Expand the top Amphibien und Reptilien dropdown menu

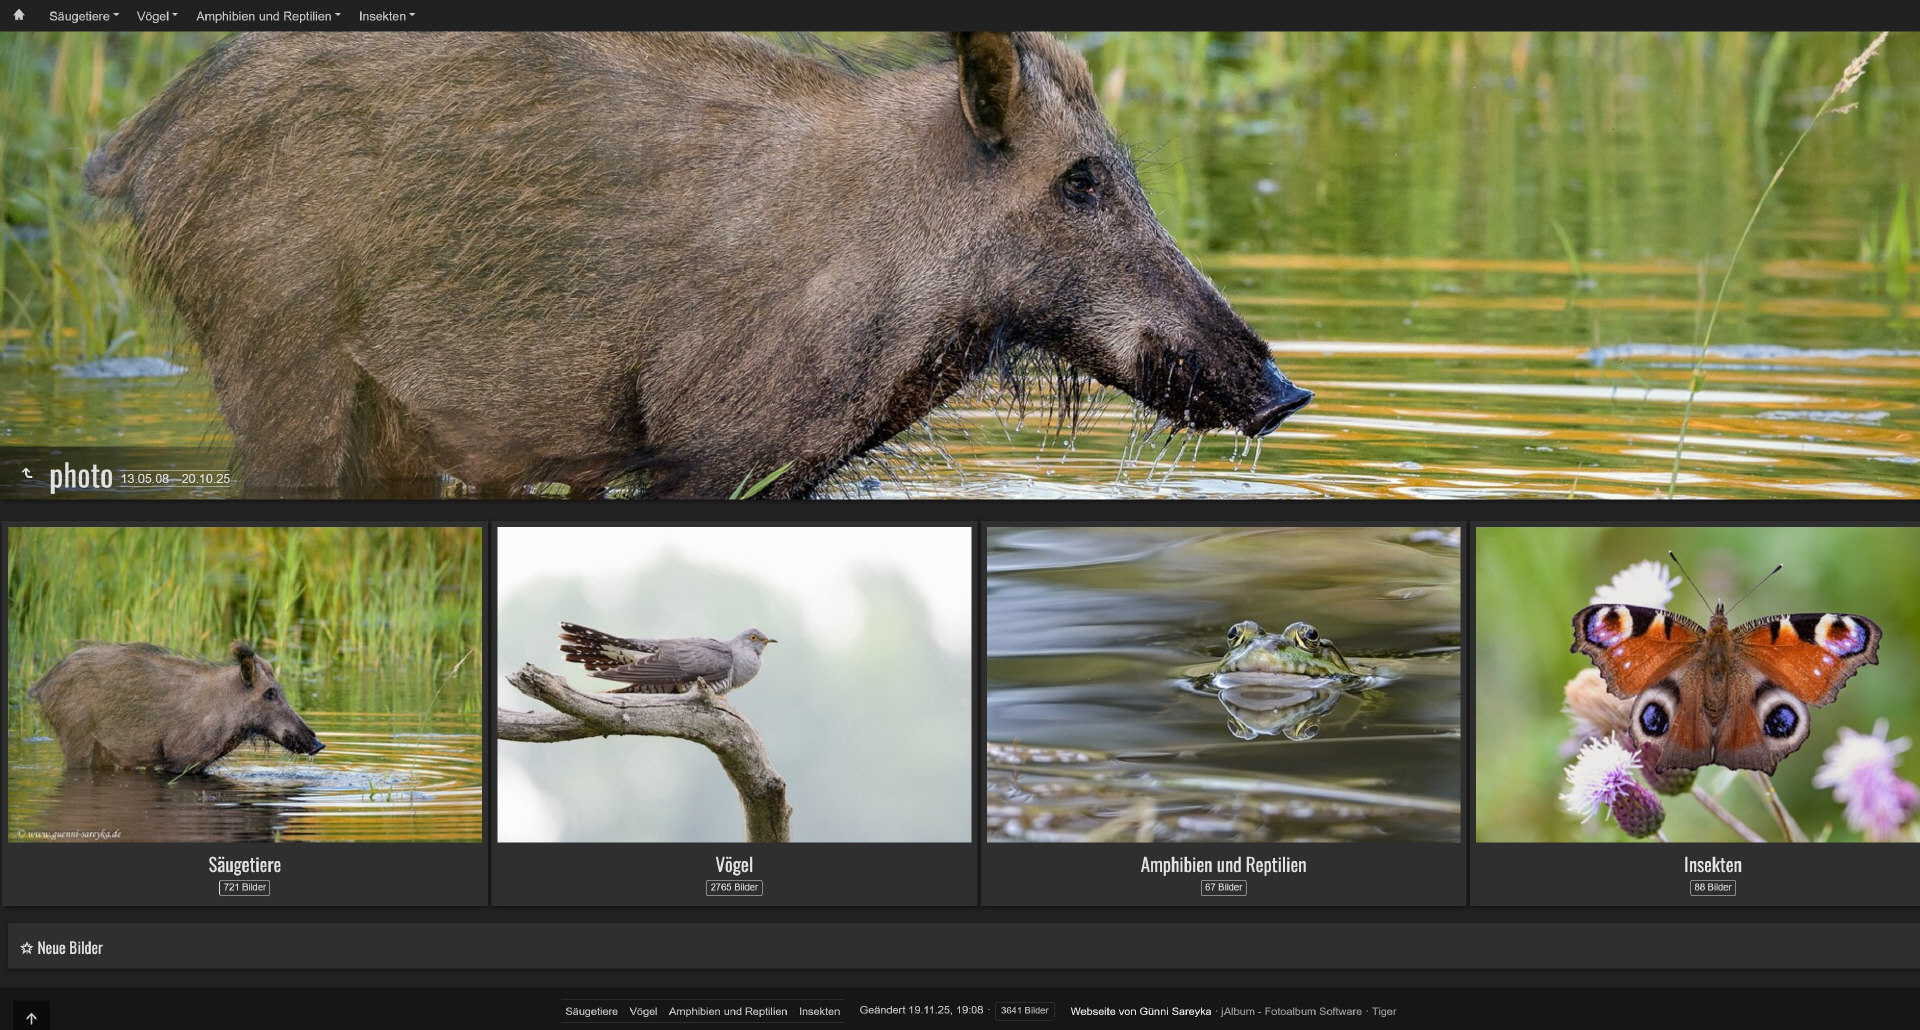coord(267,16)
